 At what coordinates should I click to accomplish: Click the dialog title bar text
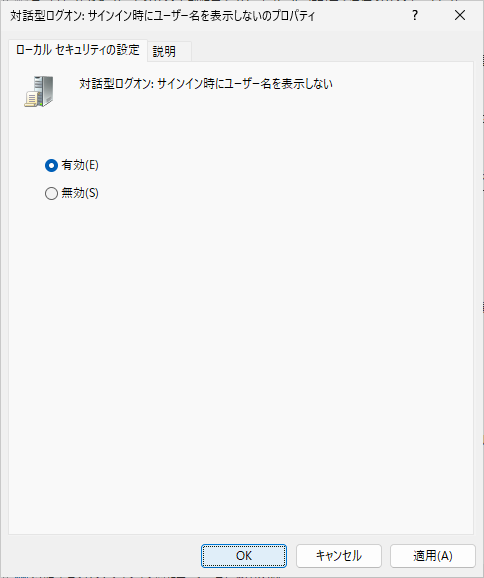pos(162,16)
